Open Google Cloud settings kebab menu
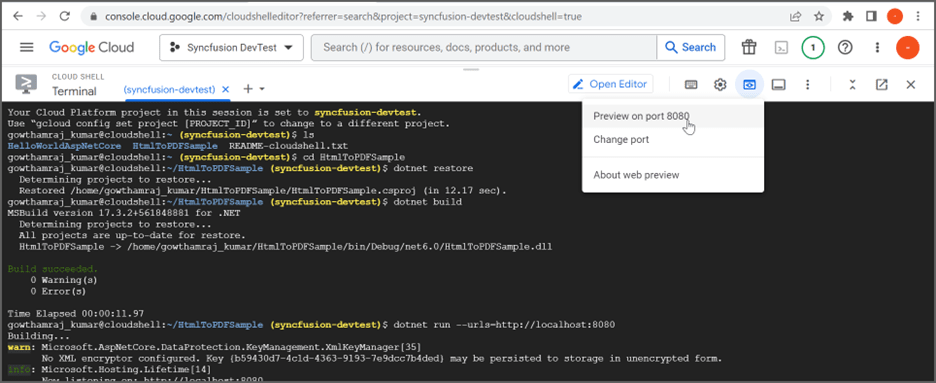This screenshot has width=936, height=383. tap(877, 48)
